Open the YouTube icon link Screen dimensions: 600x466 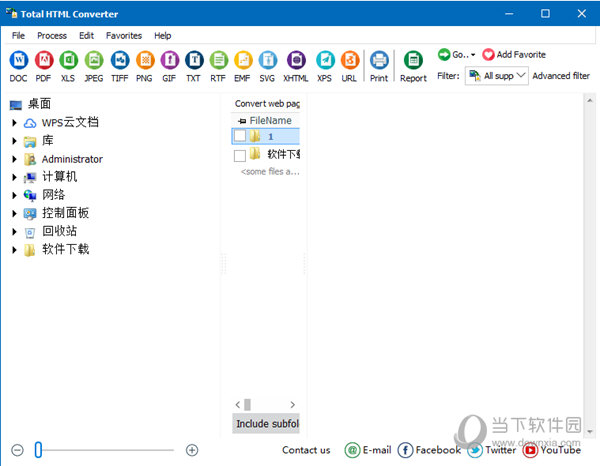coord(530,450)
